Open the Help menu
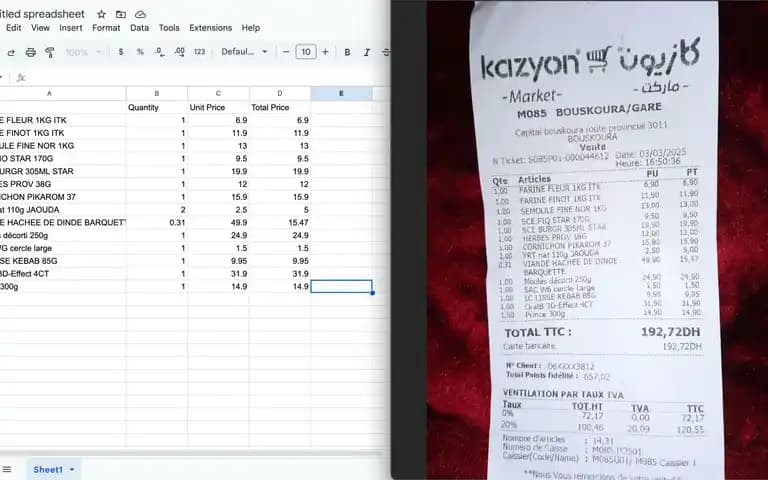Viewport: 768px width, 480px height. 250,28
